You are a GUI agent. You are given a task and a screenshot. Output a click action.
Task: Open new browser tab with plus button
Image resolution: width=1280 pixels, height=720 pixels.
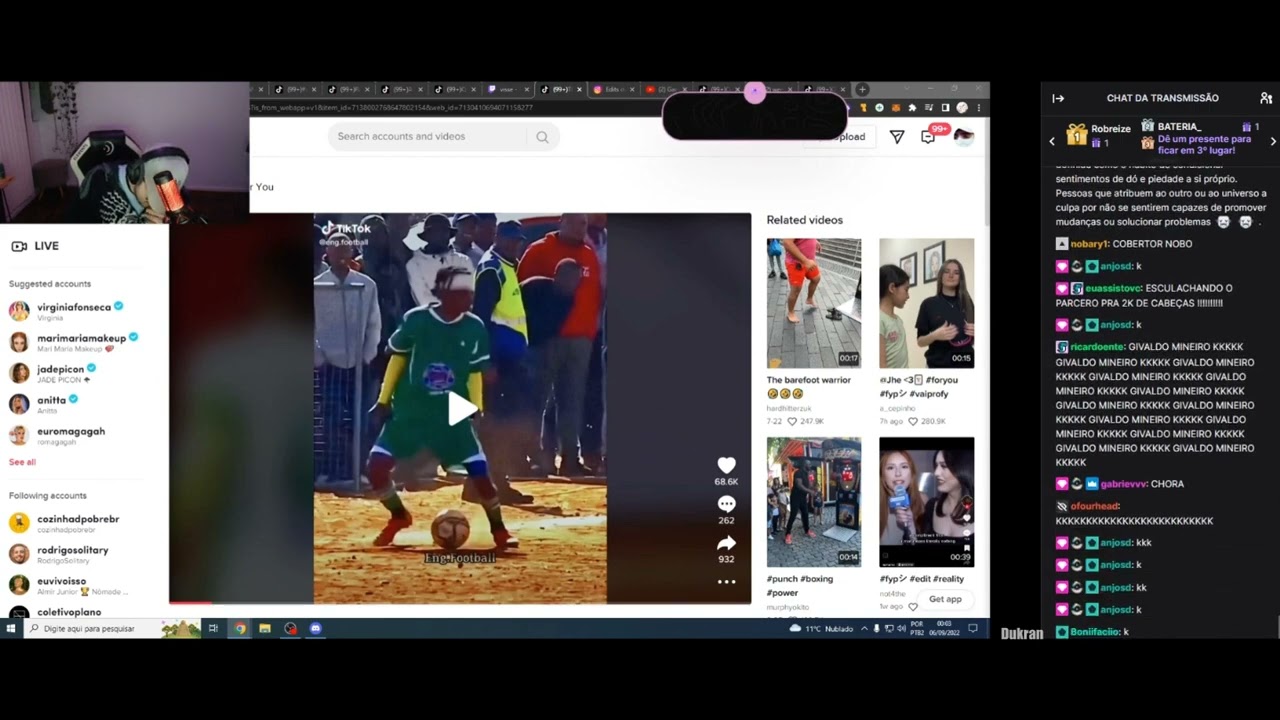click(862, 89)
